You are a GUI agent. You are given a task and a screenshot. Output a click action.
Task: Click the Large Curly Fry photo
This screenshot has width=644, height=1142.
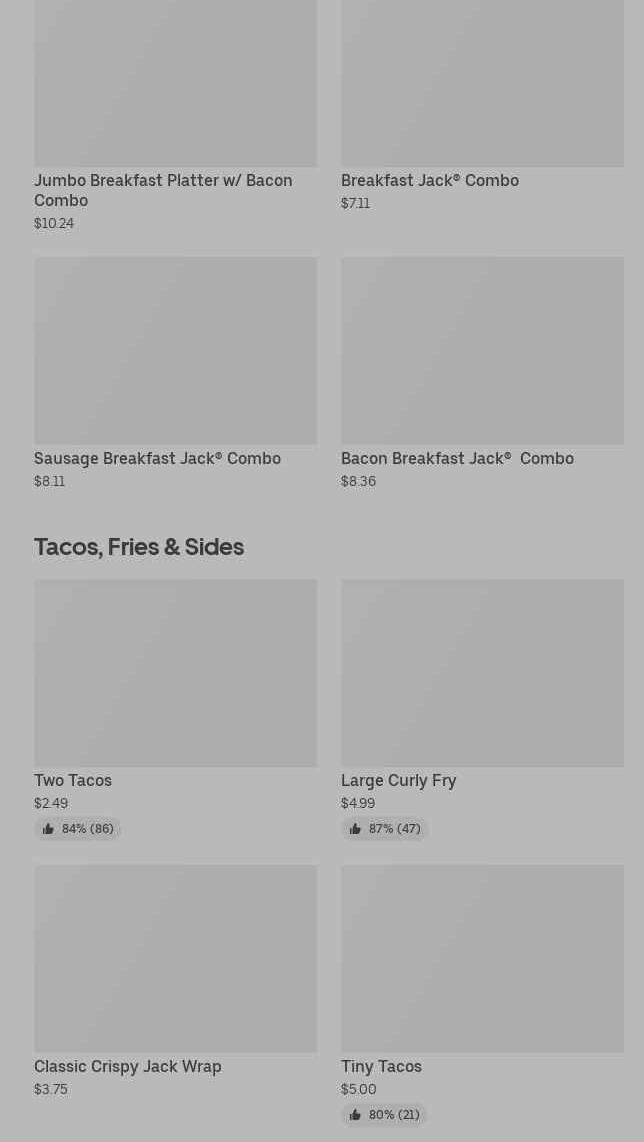click(x=482, y=672)
